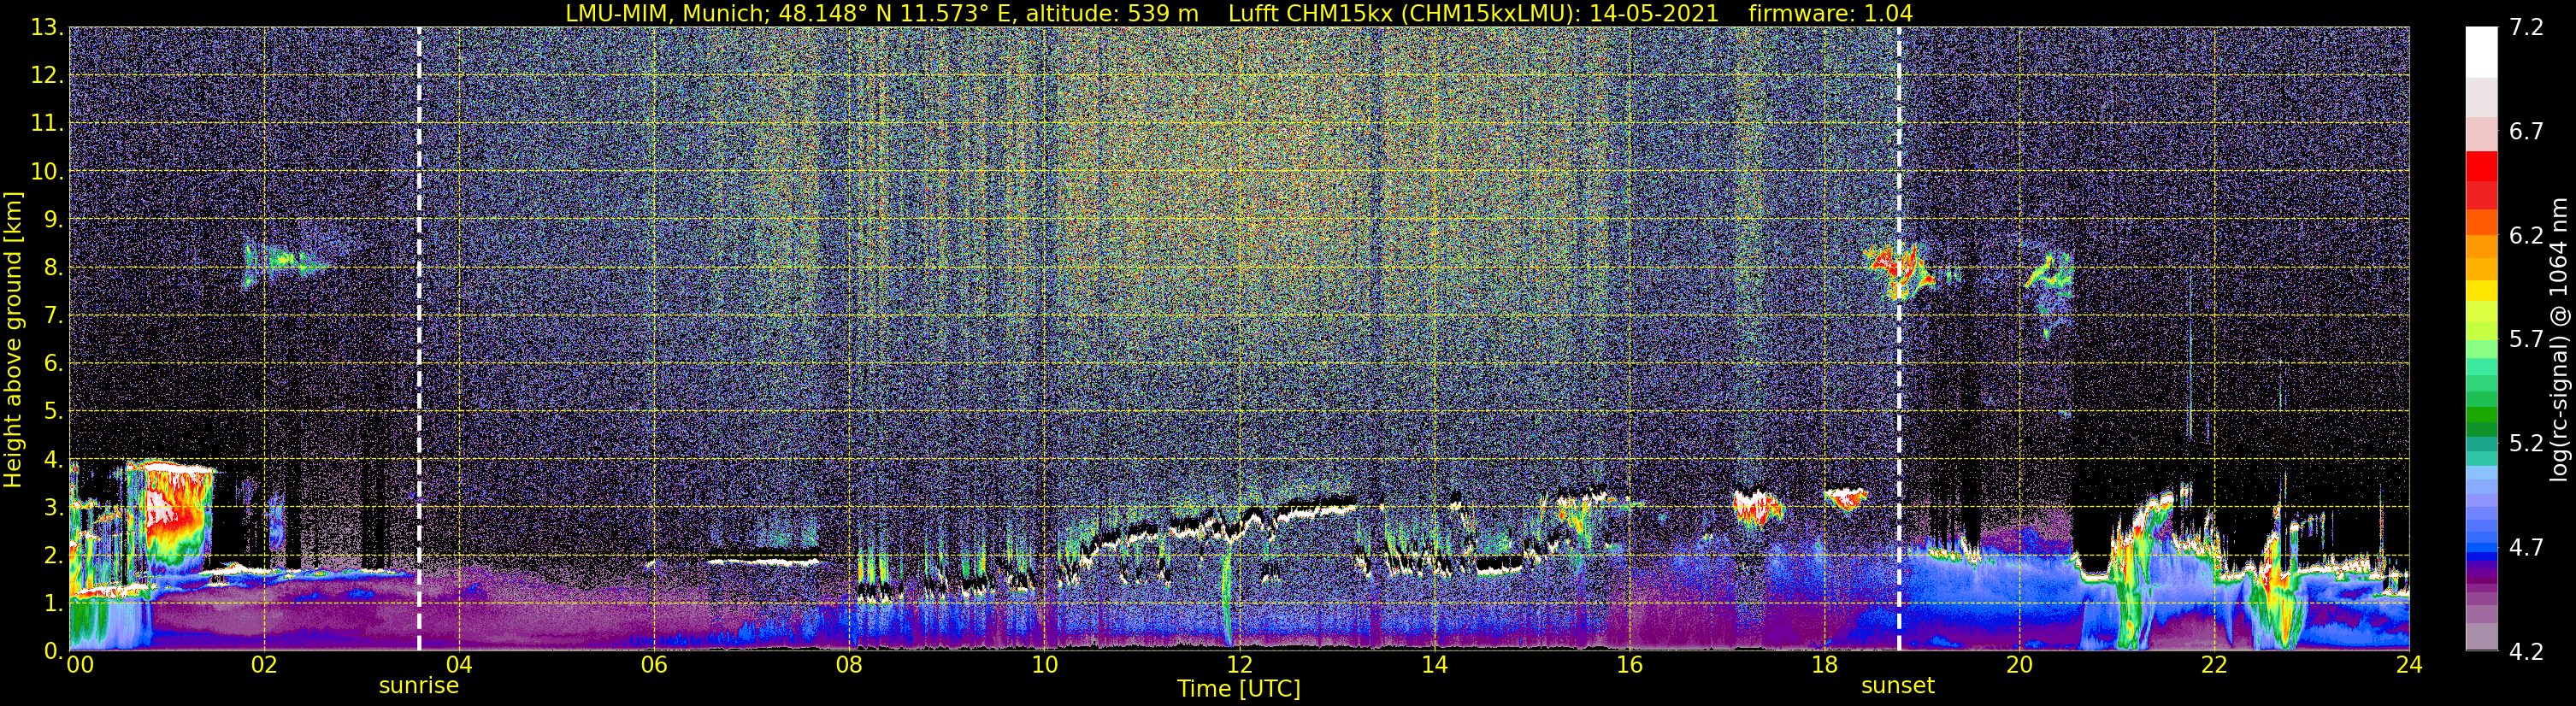The height and width of the screenshot is (706, 2576).
Task: Click the y-axis tick label '6.'
Action: tap(52, 363)
